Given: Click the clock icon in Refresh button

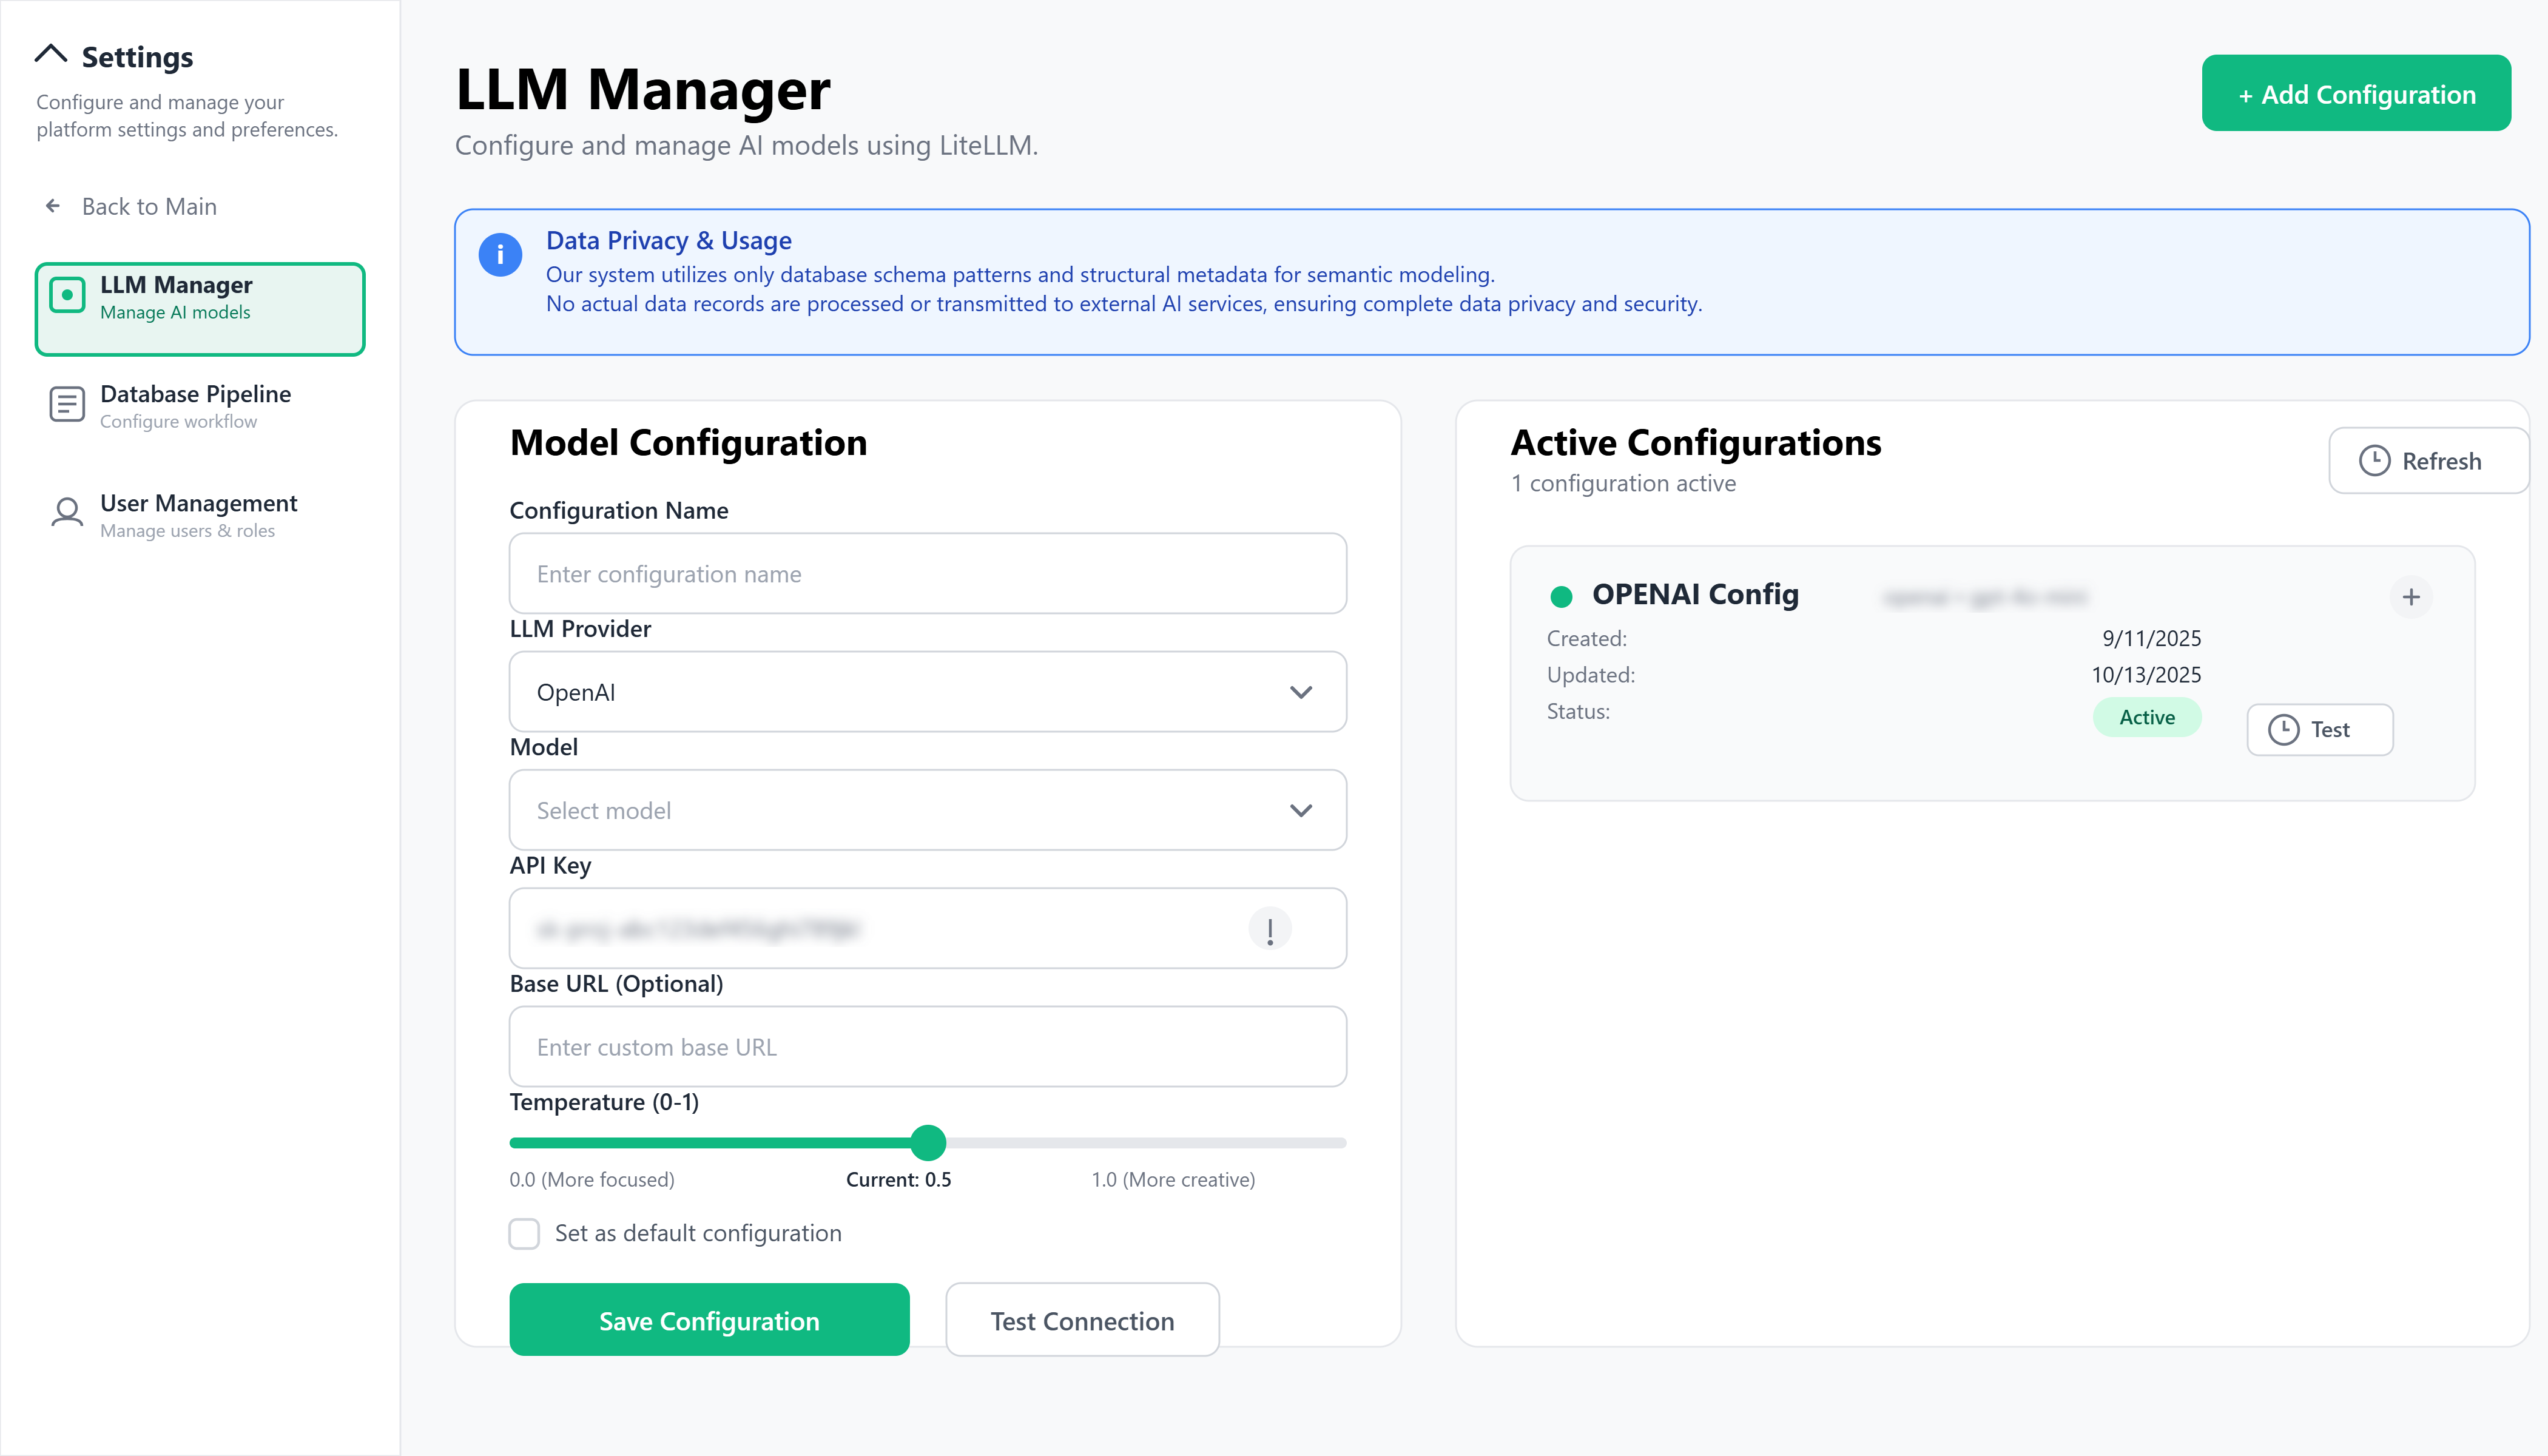Looking at the screenshot, I should tap(2375, 461).
